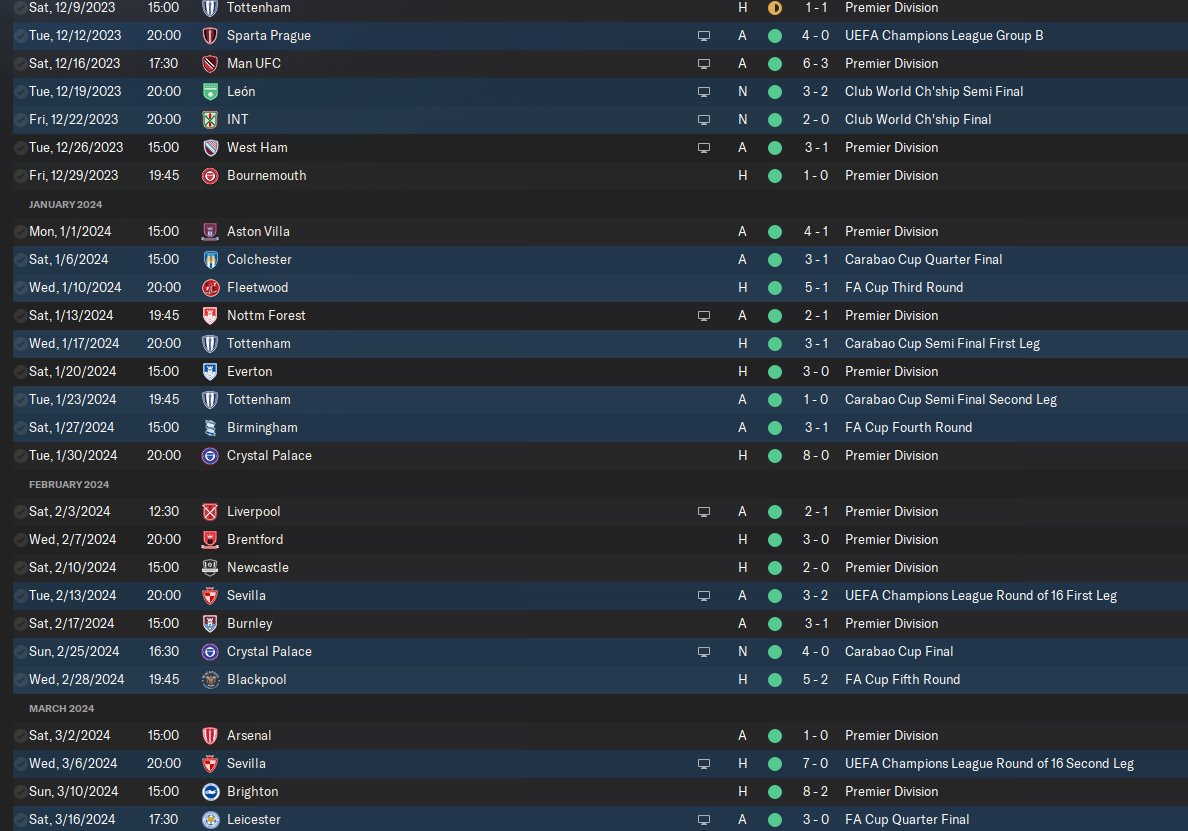The width and height of the screenshot is (1188, 831).
Task: Collapse the FEBRUARY 2024 section header
Action: pos(69,485)
